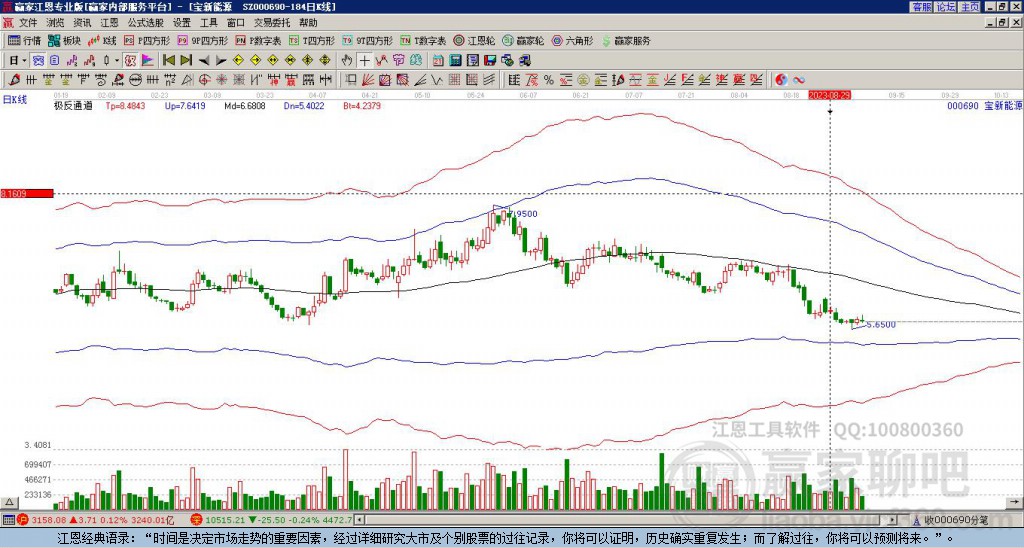The height and width of the screenshot is (548, 1024).
Task: Open the 浏览 menu
Action: (x=56, y=23)
